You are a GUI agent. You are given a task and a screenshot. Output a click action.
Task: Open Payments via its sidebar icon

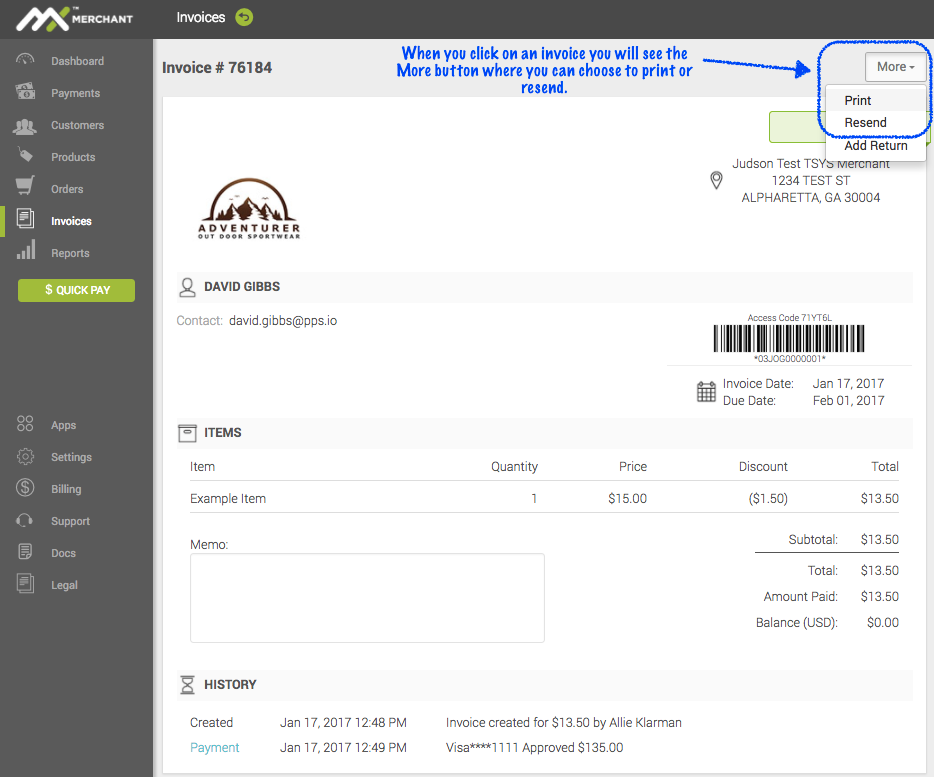(x=26, y=93)
